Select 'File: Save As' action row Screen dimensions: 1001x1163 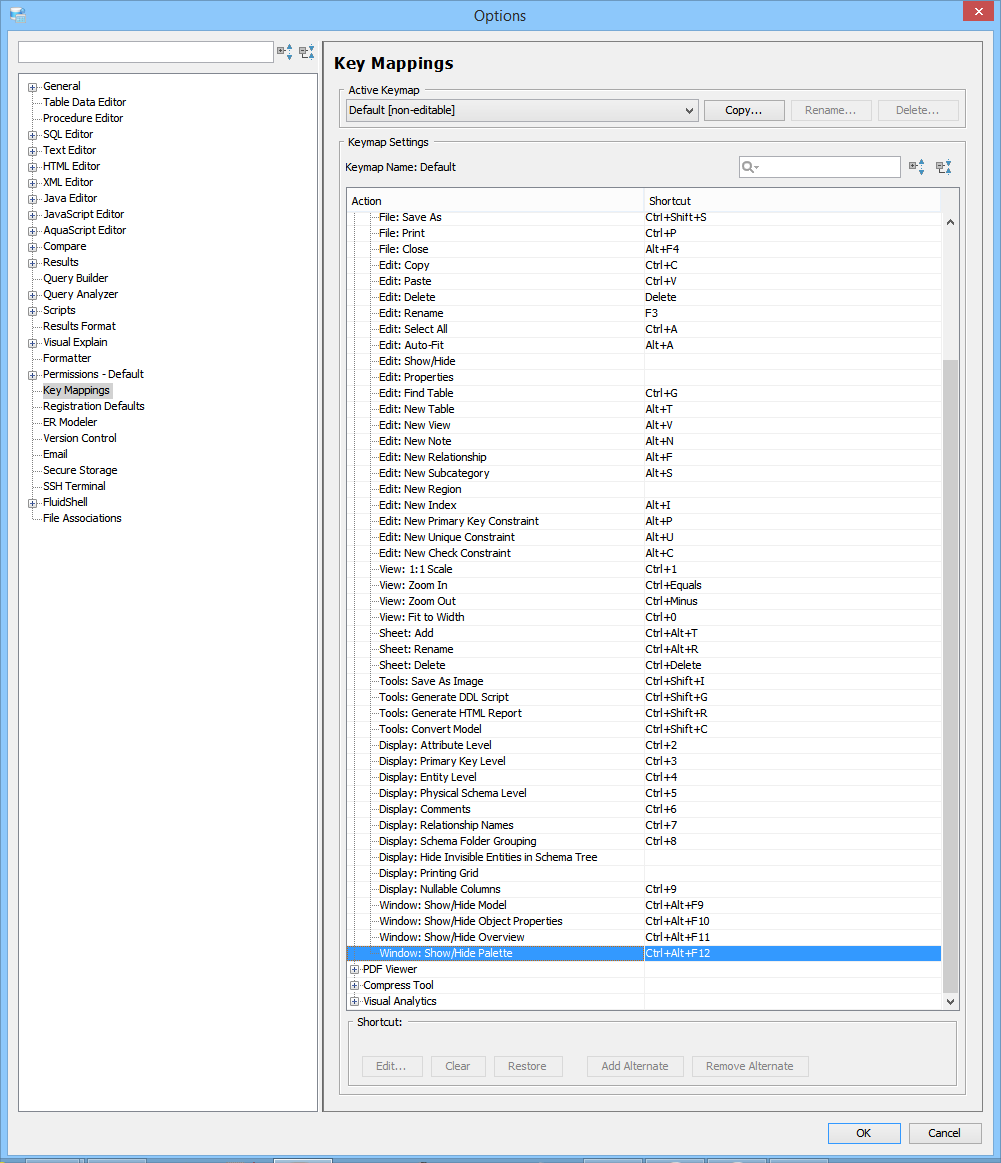click(x=644, y=218)
